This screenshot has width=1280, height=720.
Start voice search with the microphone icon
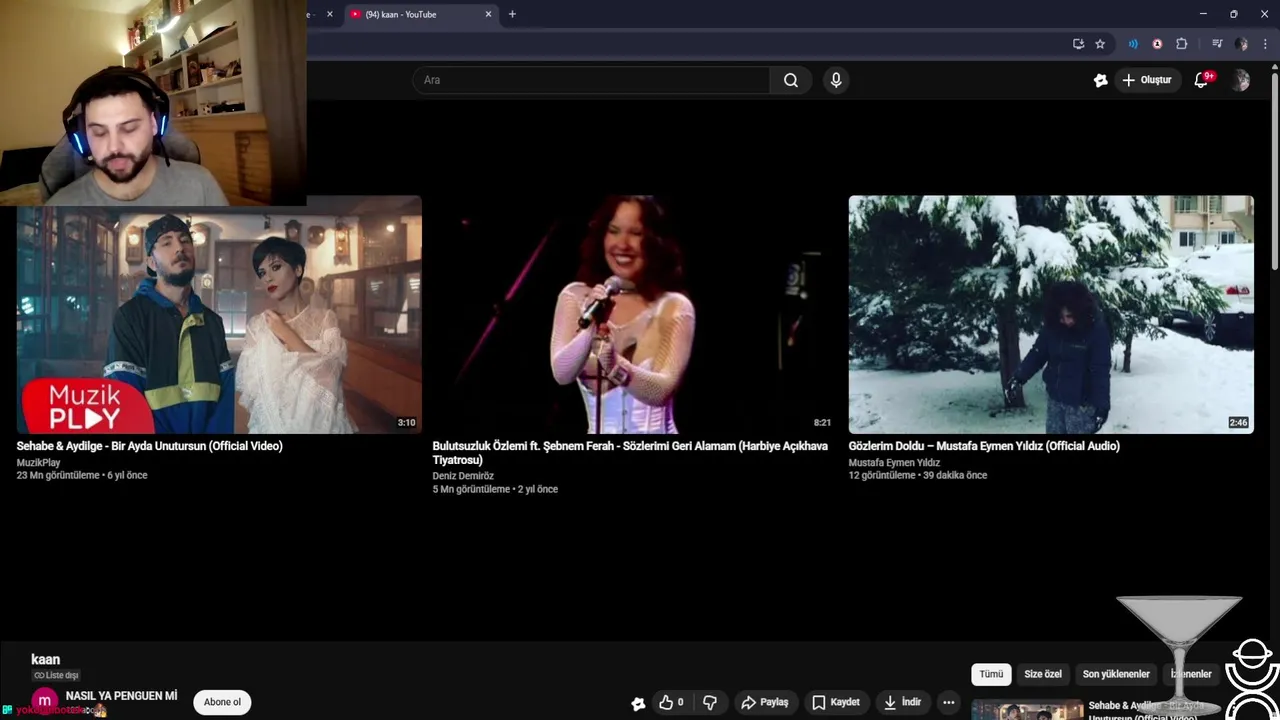pyautogui.click(x=836, y=80)
